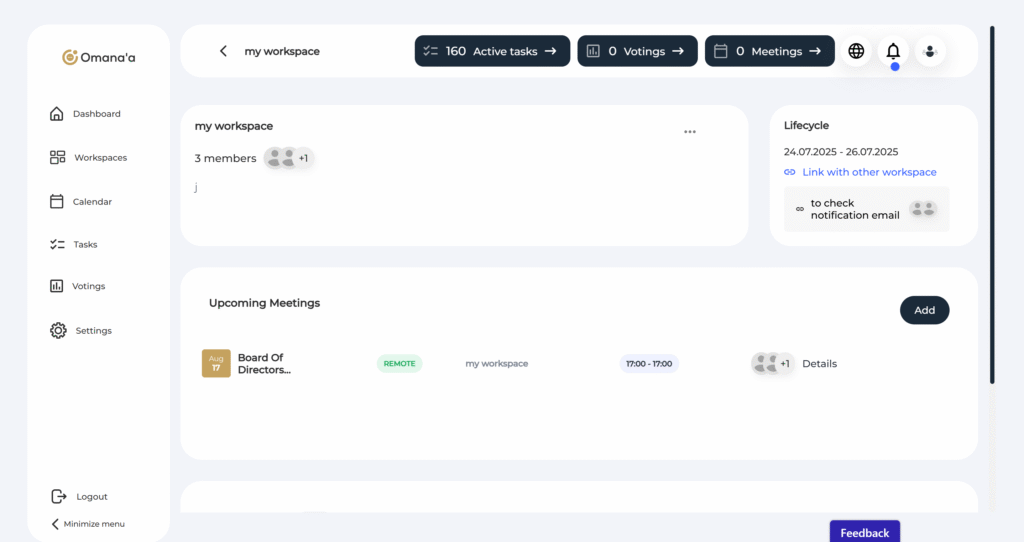Viewport: 1024px width, 542px height.
Task: Open the three-dot workspace options menu
Action: click(x=689, y=132)
